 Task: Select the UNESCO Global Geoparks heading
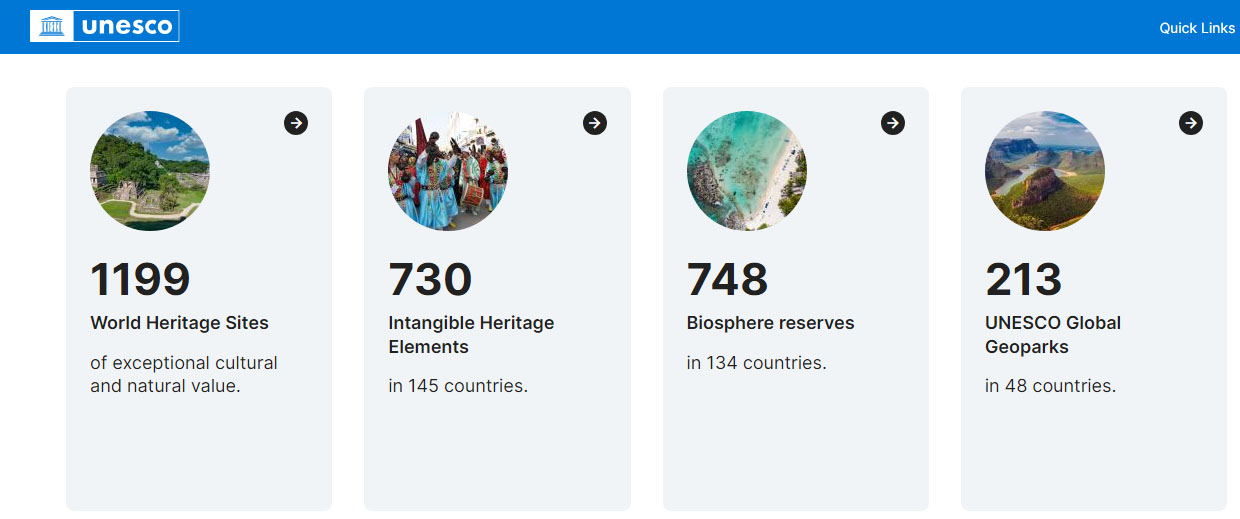(1053, 335)
